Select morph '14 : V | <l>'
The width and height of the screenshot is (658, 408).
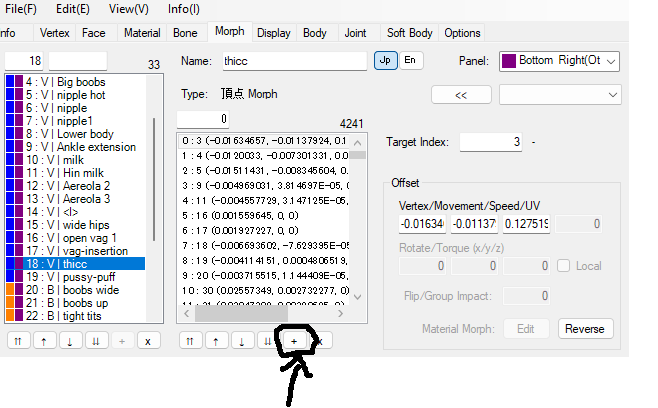76,212
